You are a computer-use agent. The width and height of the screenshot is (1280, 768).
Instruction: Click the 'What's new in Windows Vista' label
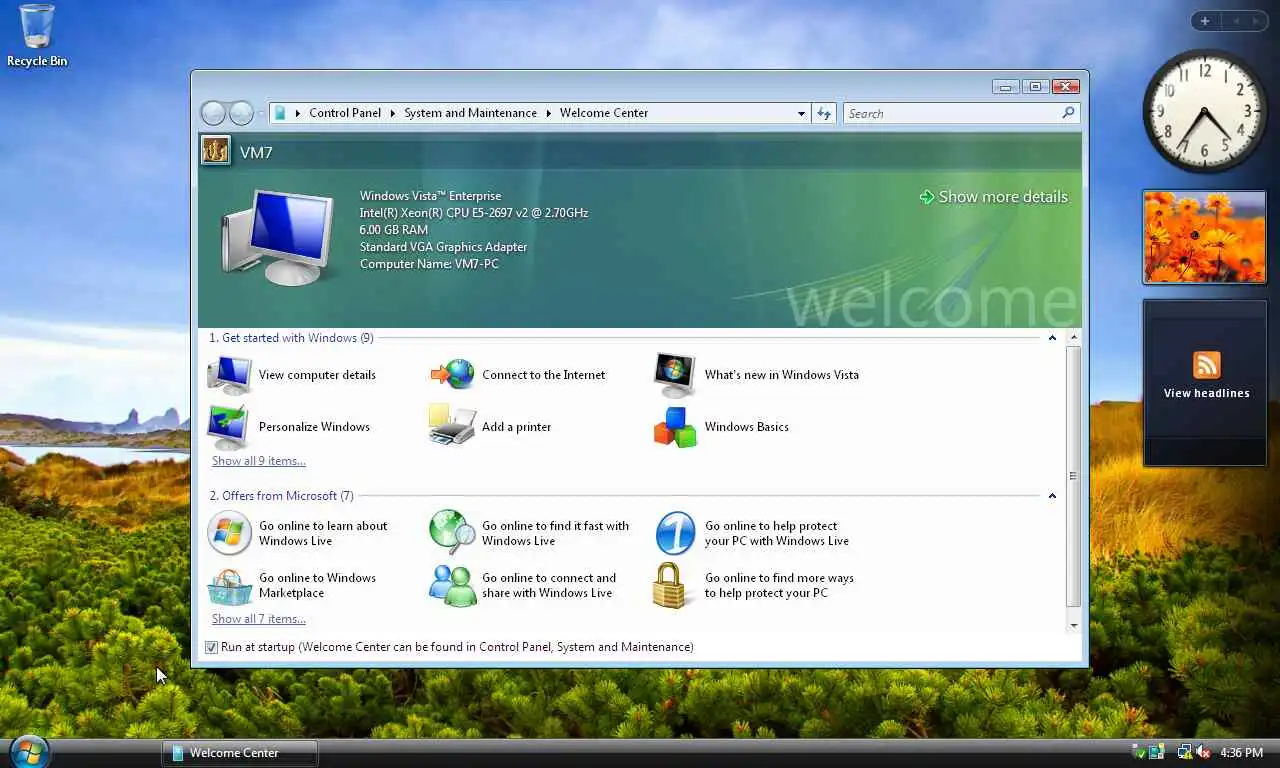[782, 375]
